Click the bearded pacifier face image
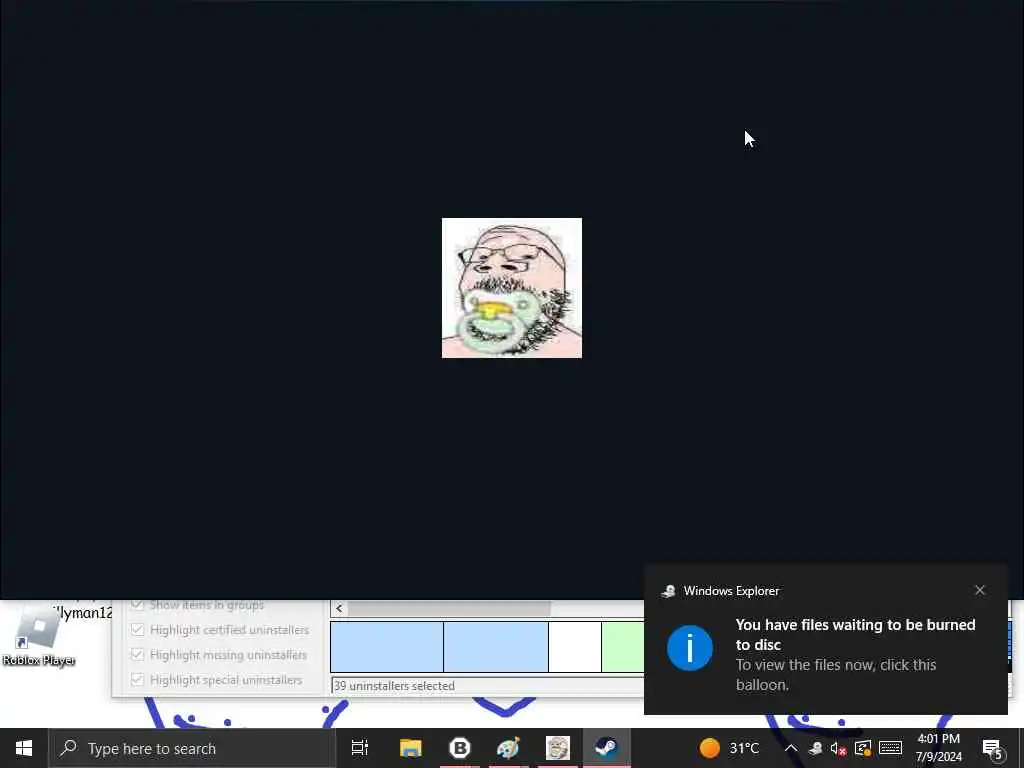 coord(512,288)
